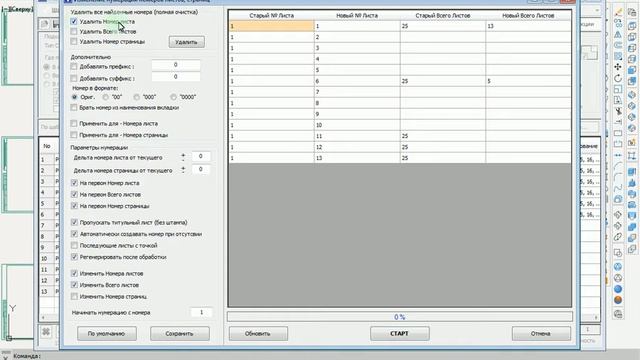The width and height of the screenshot is (640, 360).
Task: Click the По умолчанию button
Action: pyautogui.click(x=107, y=333)
